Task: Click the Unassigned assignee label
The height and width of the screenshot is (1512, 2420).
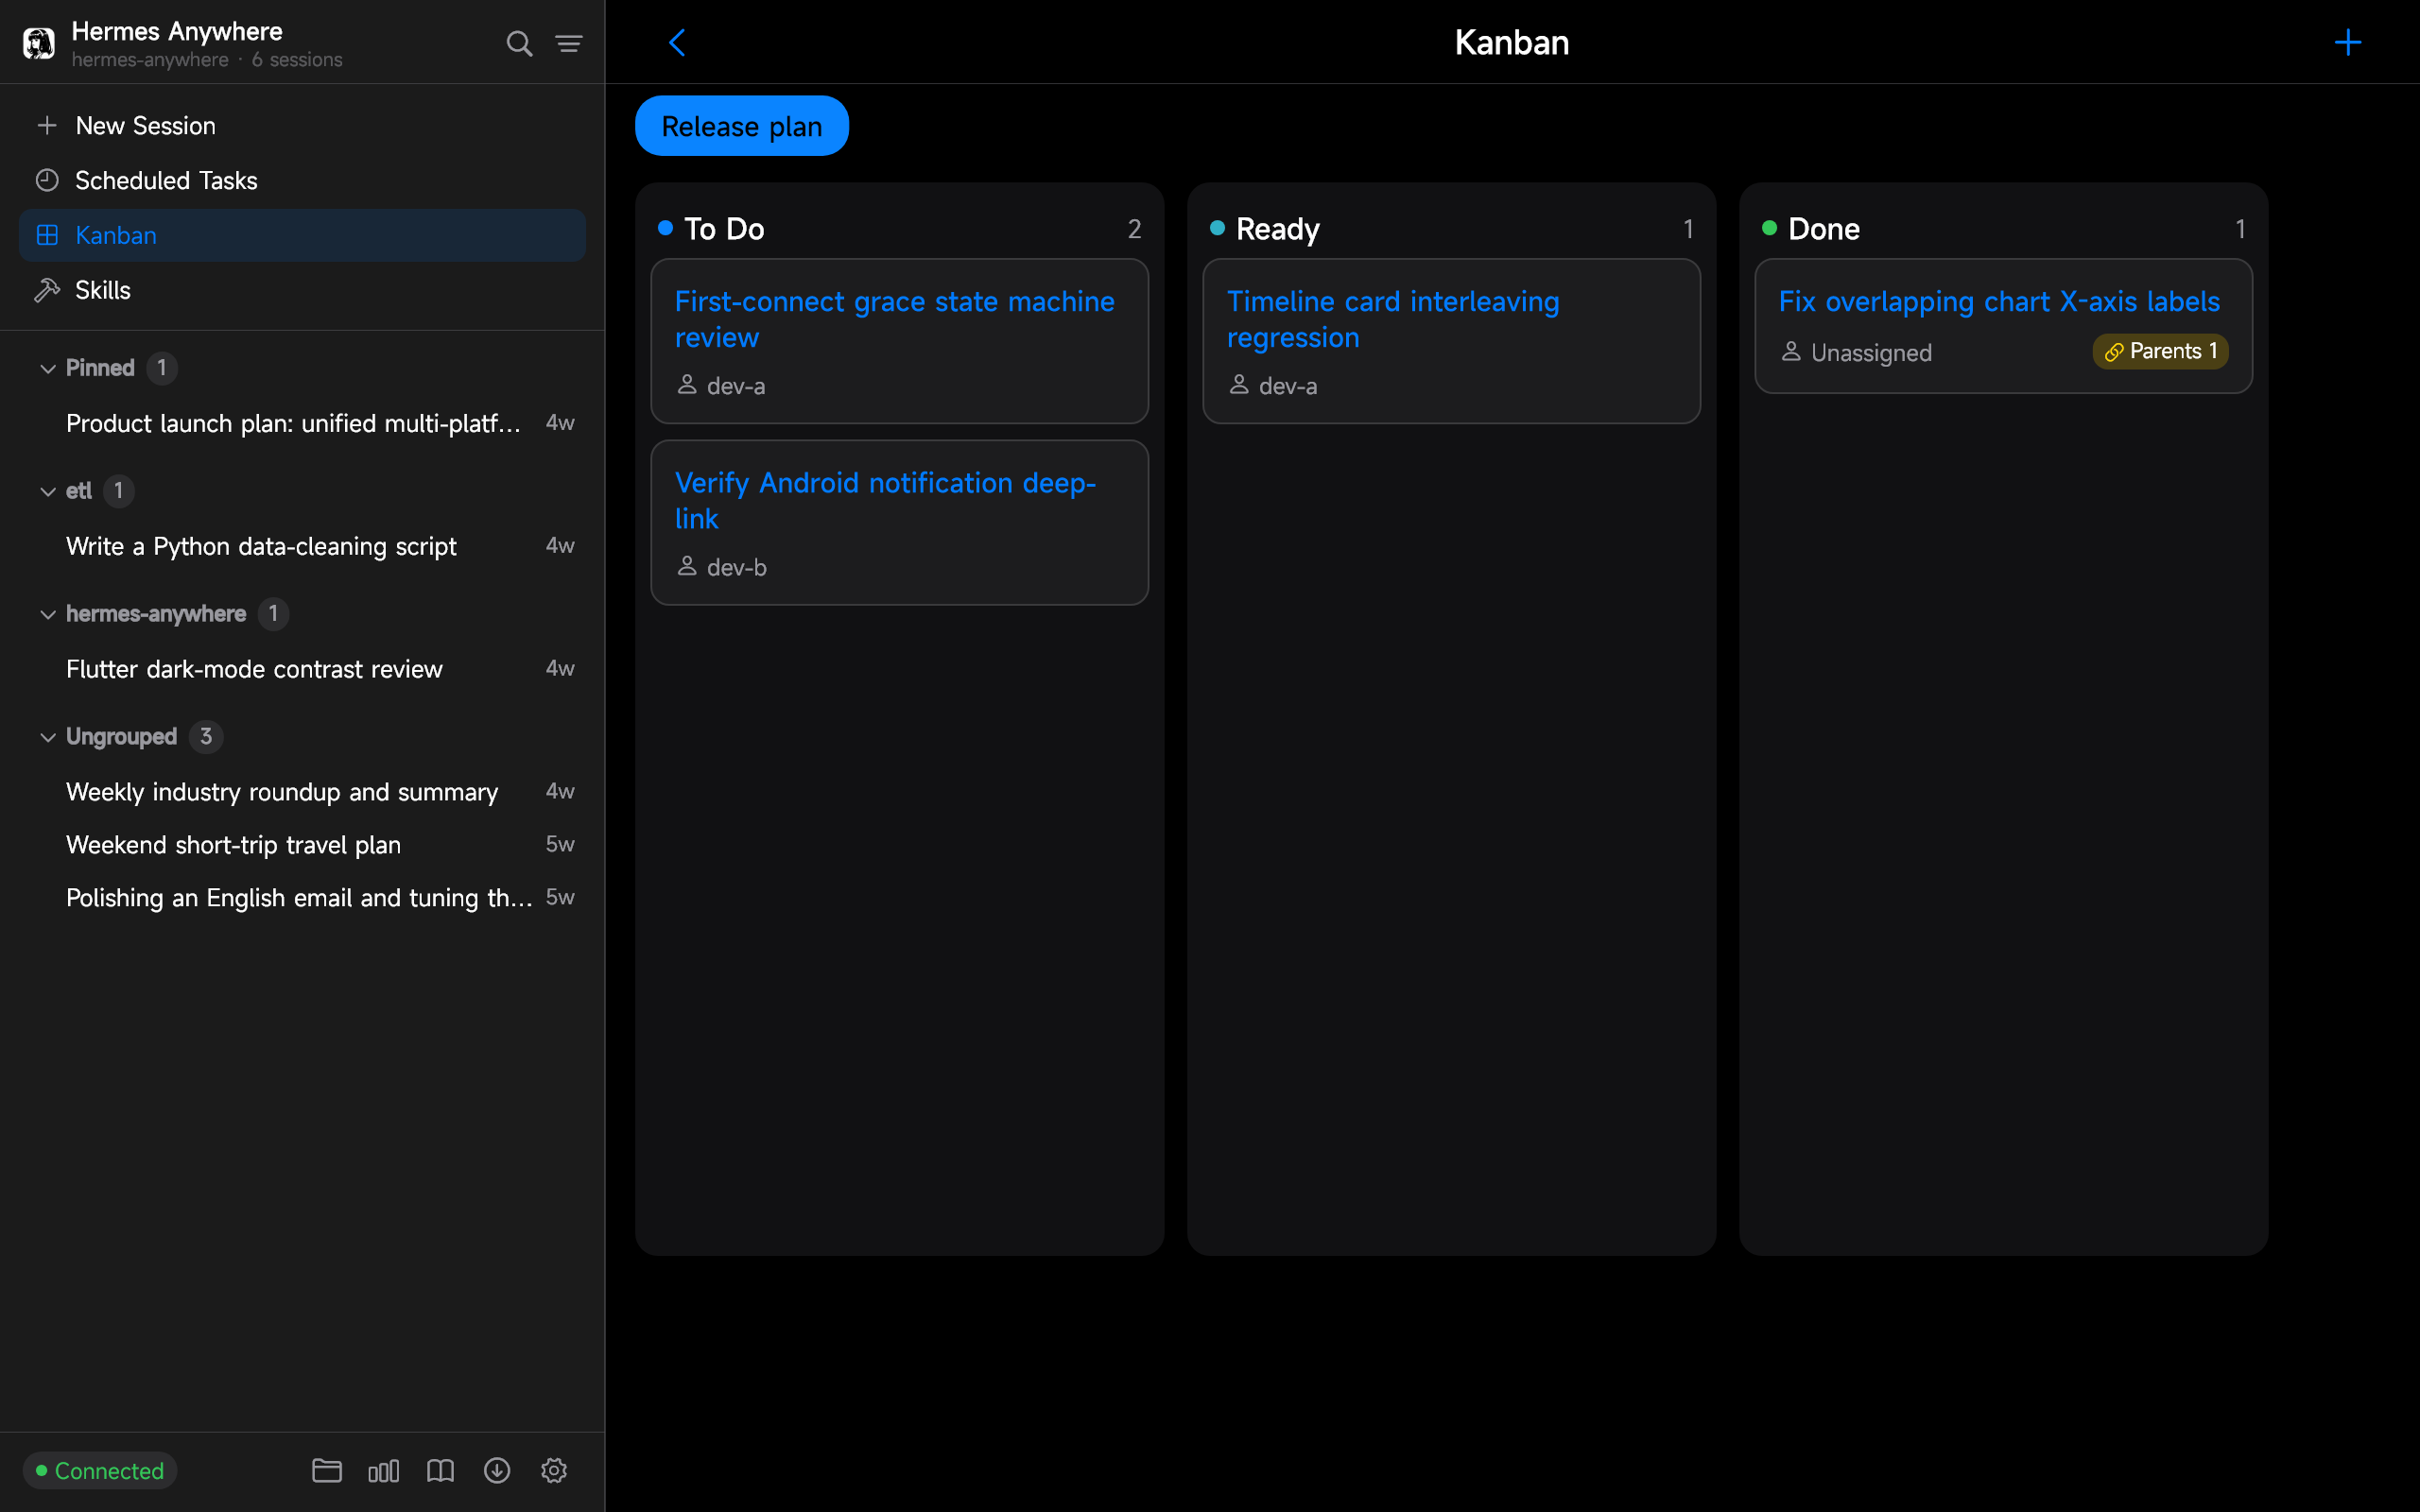Action: (1856, 352)
